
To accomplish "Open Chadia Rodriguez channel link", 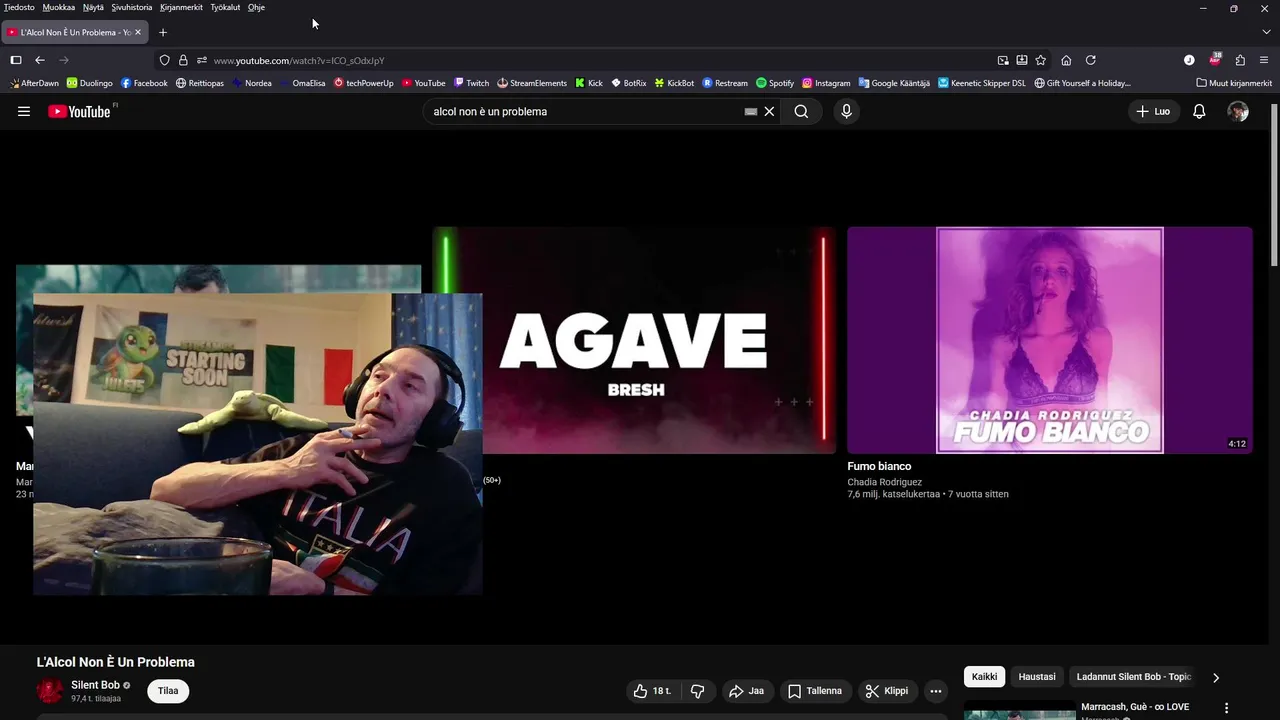I will click(885, 482).
